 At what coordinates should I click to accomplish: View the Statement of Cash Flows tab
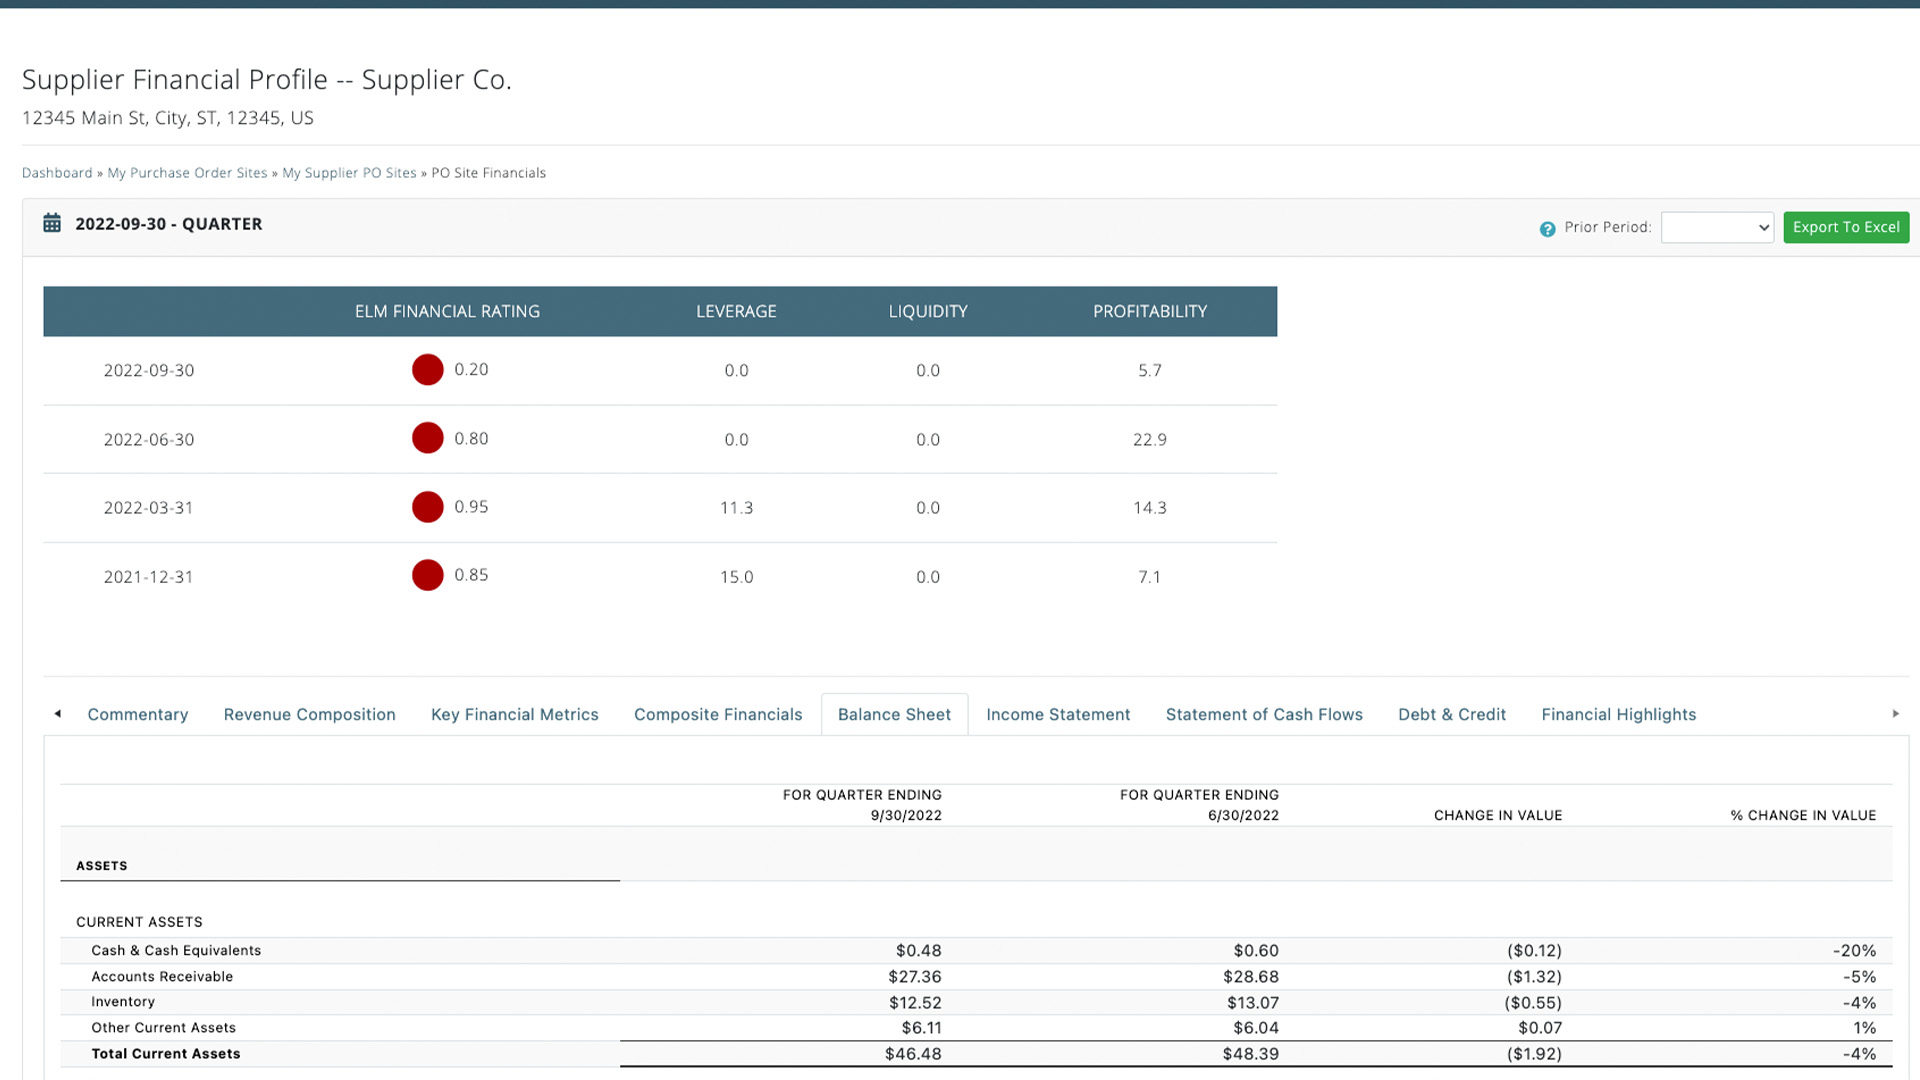(x=1263, y=714)
